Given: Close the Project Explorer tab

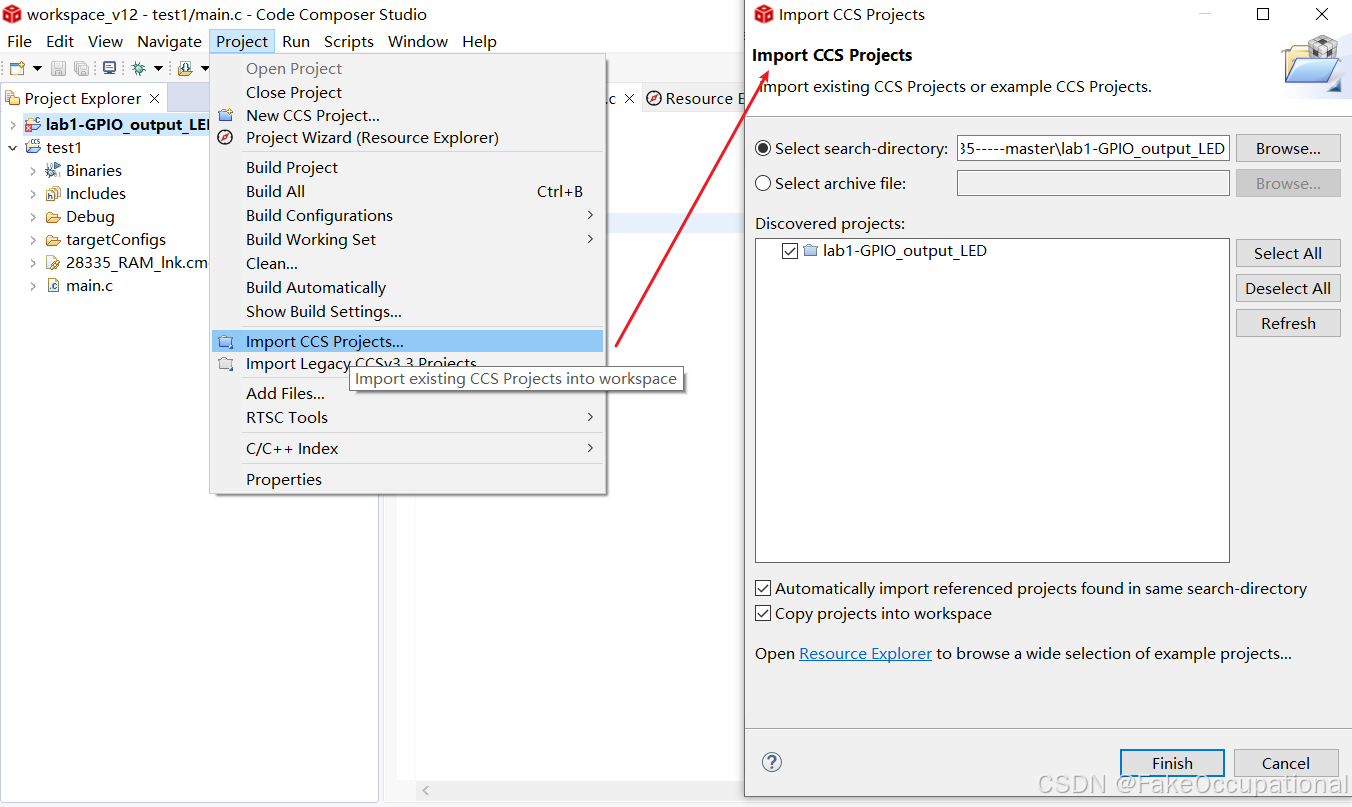Looking at the screenshot, I should click(x=154, y=98).
